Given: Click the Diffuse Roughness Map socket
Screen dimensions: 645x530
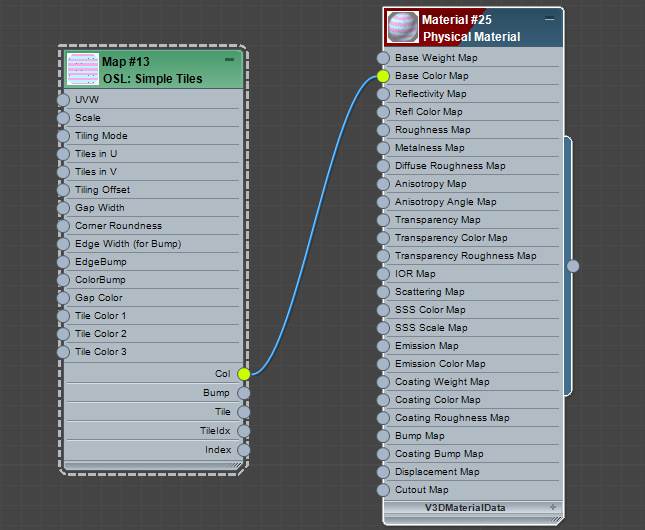Looking at the screenshot, I should pyautogui.click(x=383, y=166).
